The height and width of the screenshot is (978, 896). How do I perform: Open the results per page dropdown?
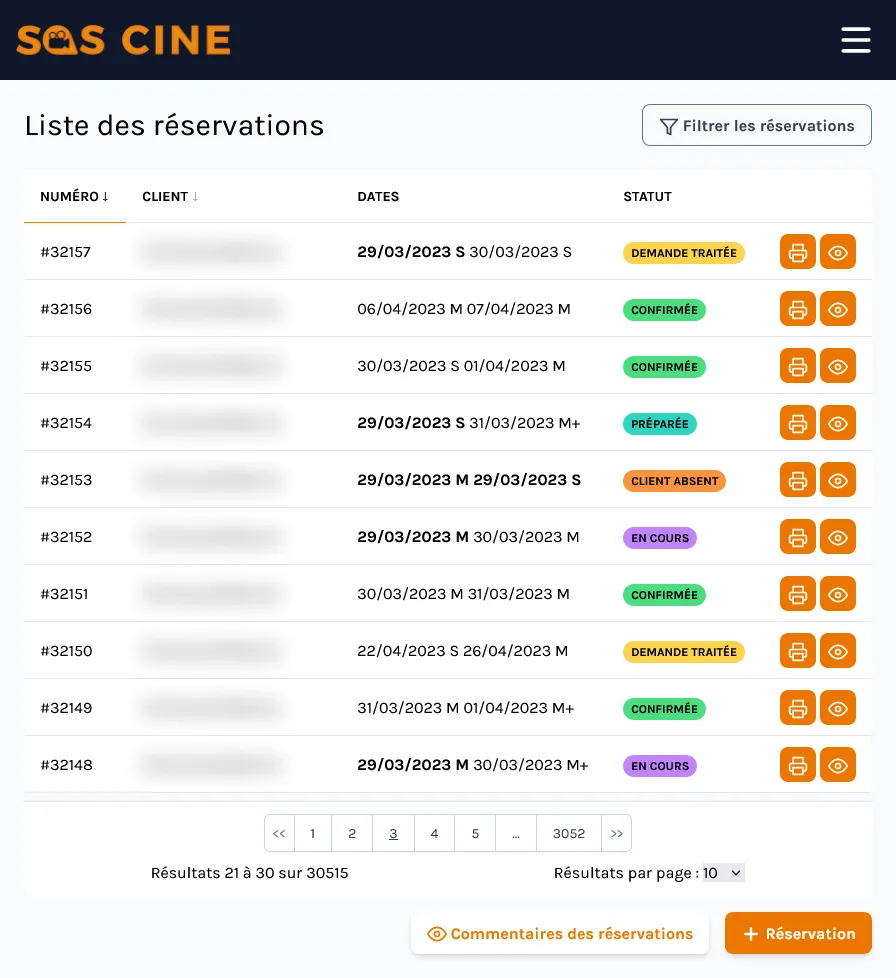[723, 872]
